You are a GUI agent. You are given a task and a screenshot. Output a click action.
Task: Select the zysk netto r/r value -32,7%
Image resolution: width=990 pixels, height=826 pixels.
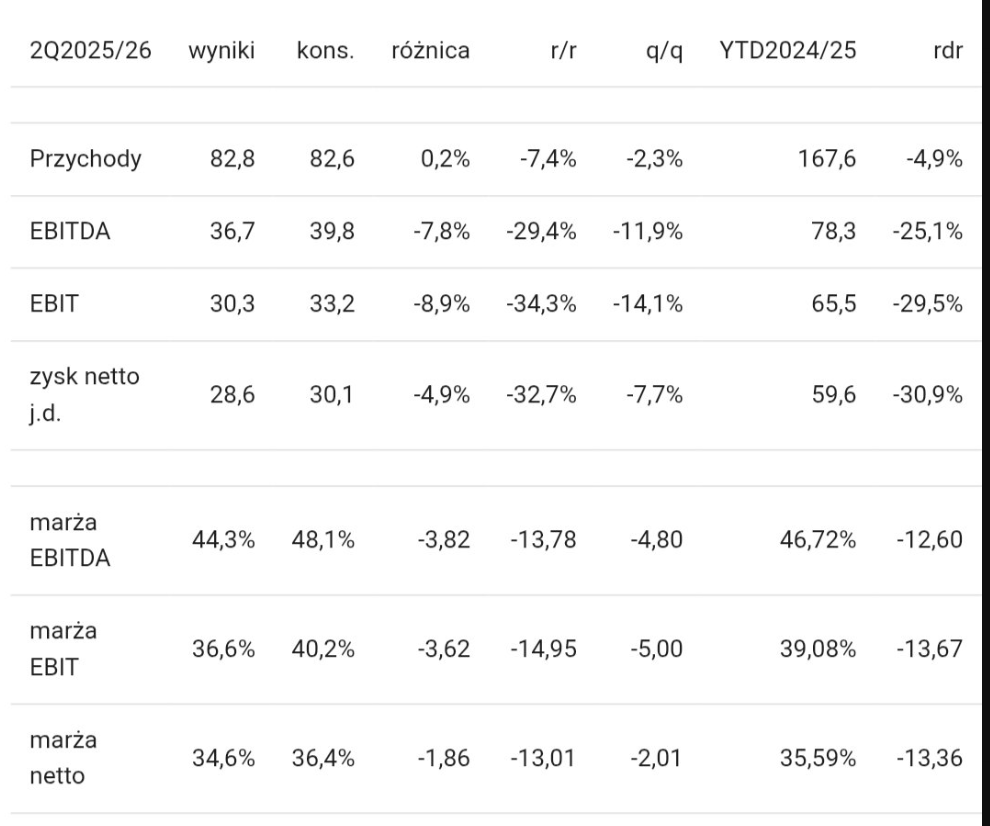(x=546, y=395)
